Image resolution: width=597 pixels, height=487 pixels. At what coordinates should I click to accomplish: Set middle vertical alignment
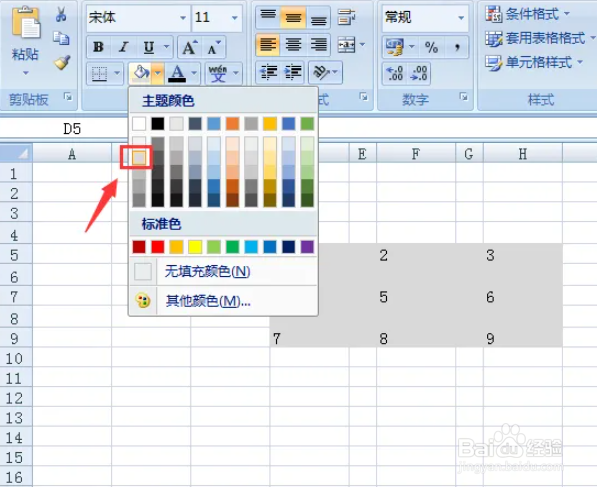tap(293, 18)
